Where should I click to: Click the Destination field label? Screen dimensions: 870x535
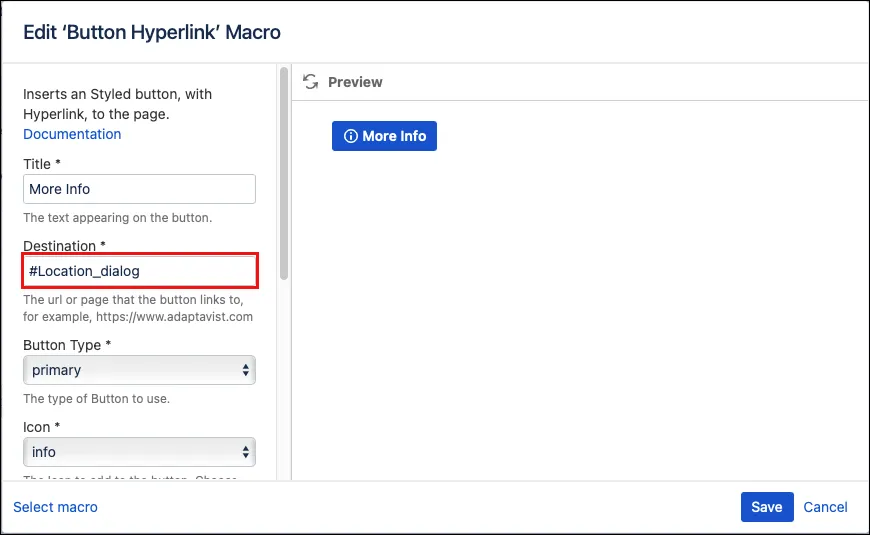[64, 246]
